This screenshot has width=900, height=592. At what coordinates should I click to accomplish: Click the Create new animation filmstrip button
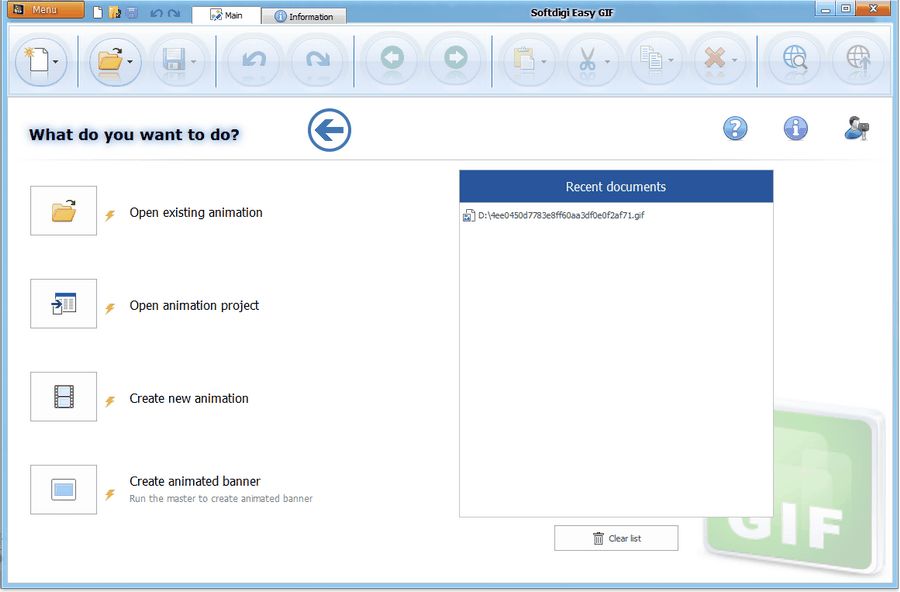64,397
